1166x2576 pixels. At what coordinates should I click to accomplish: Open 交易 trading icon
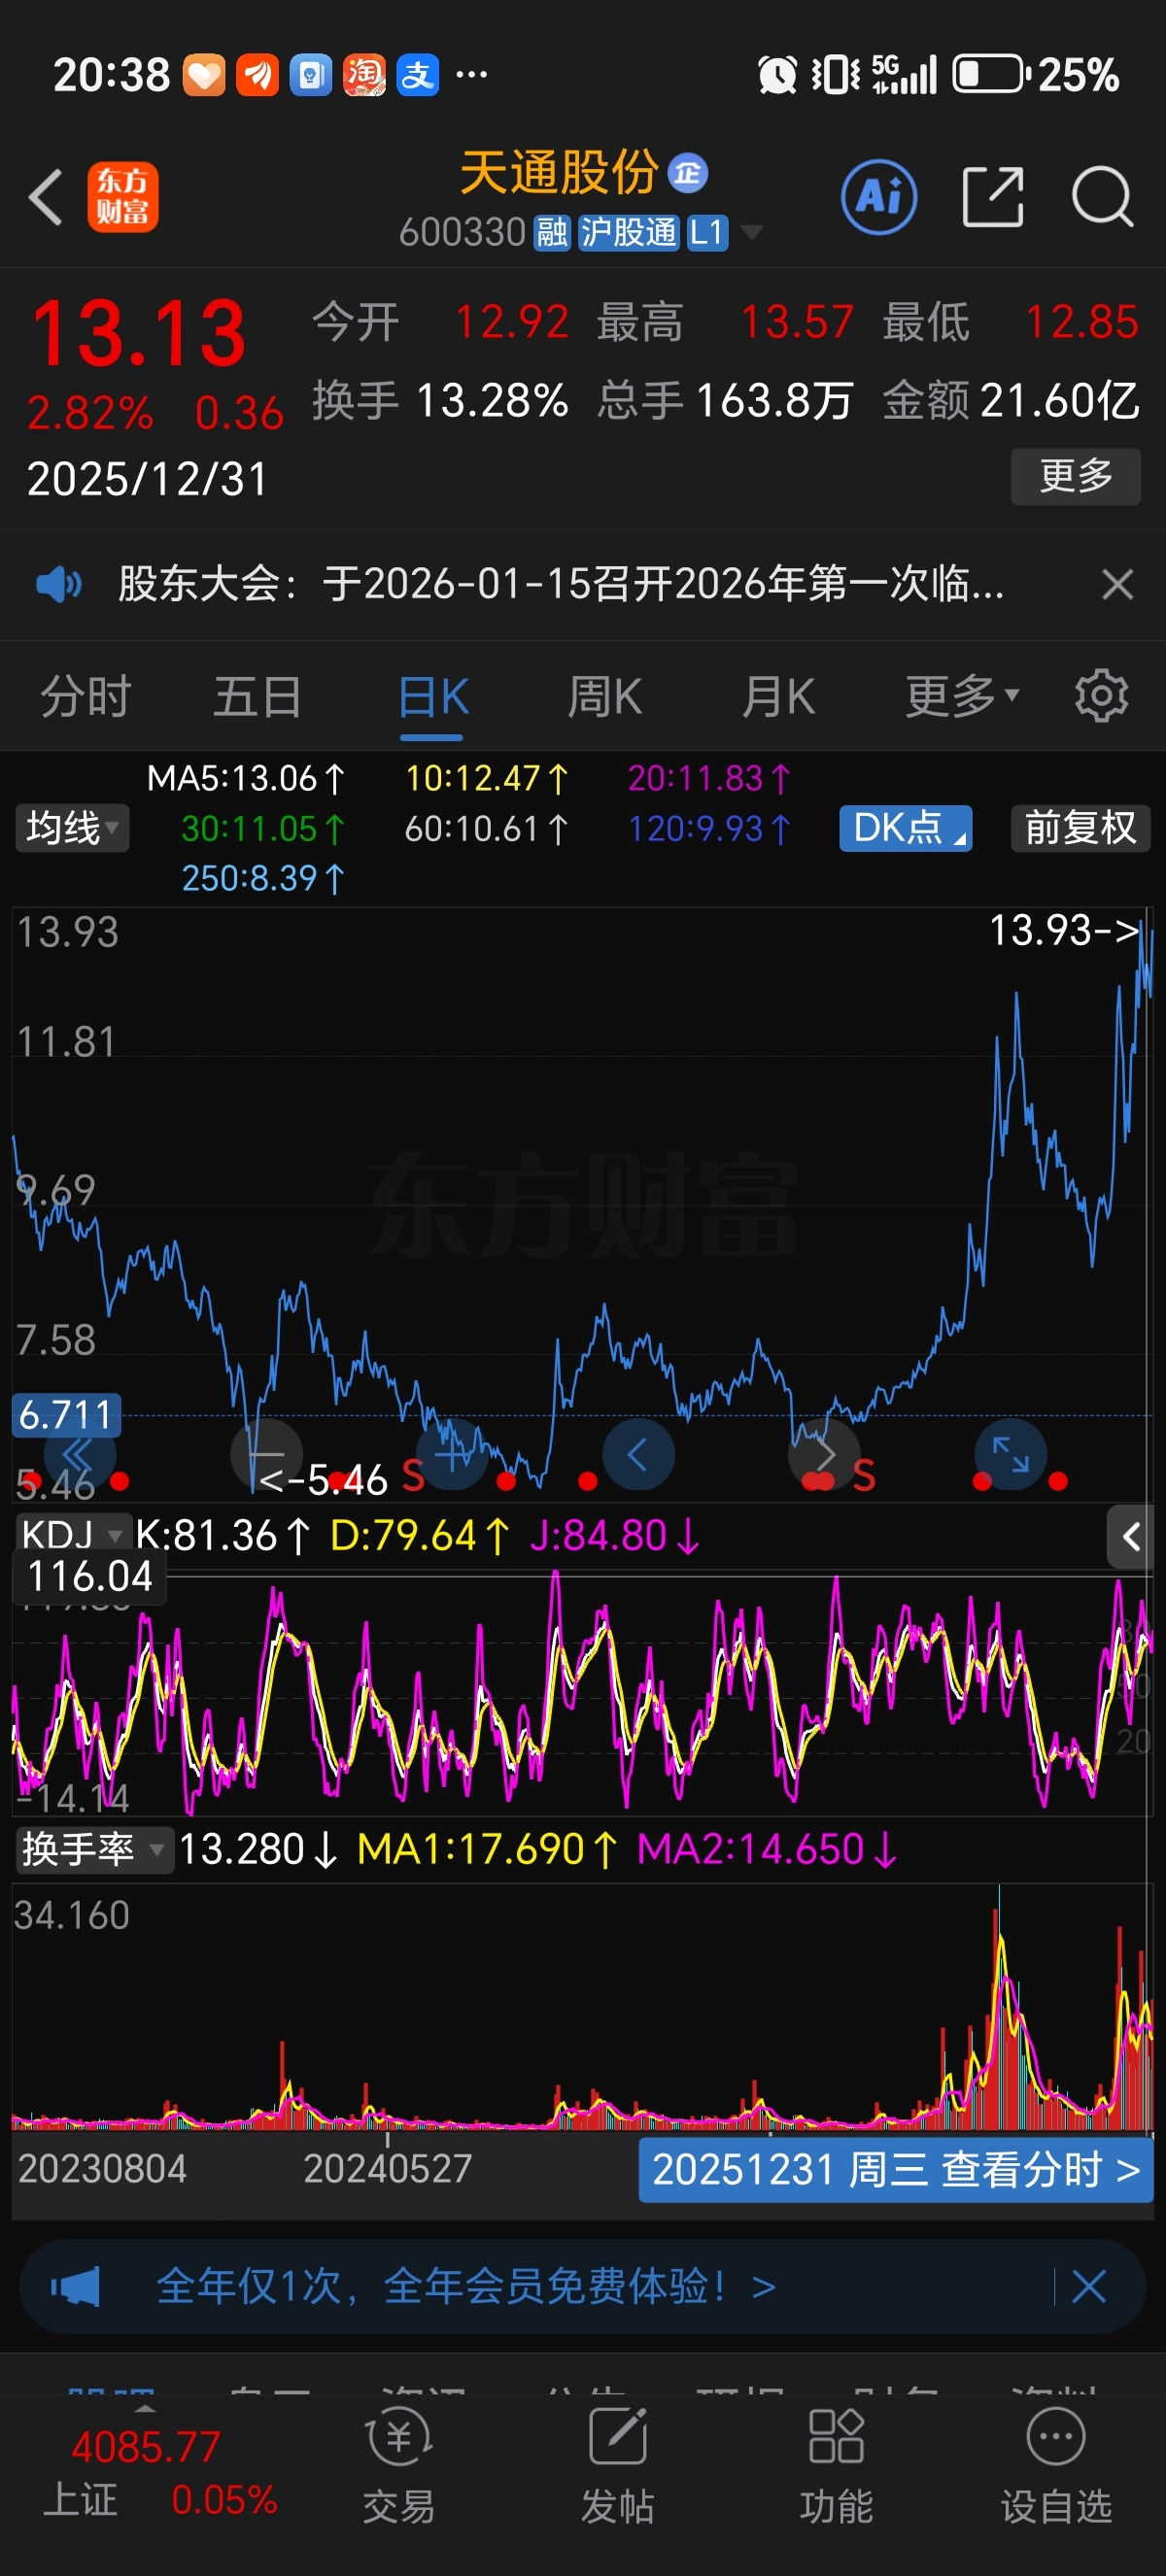399,2465
